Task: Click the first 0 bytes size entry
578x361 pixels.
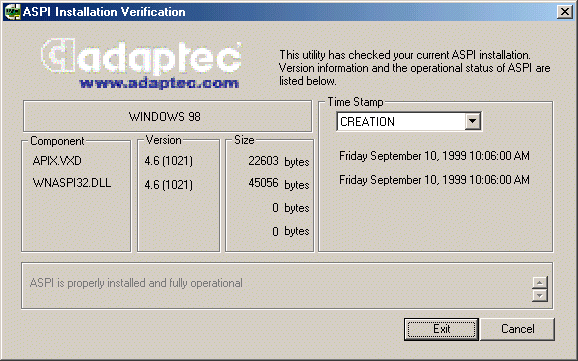Action: 291,208
